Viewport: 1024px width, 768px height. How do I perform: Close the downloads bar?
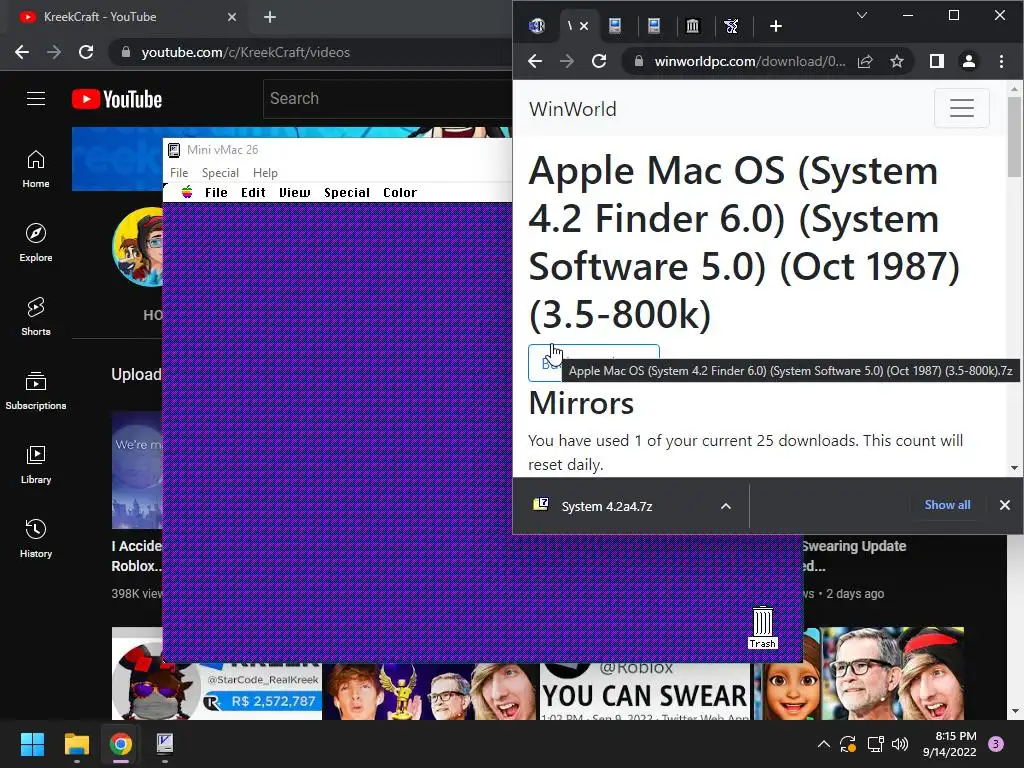pos(1004,505)
